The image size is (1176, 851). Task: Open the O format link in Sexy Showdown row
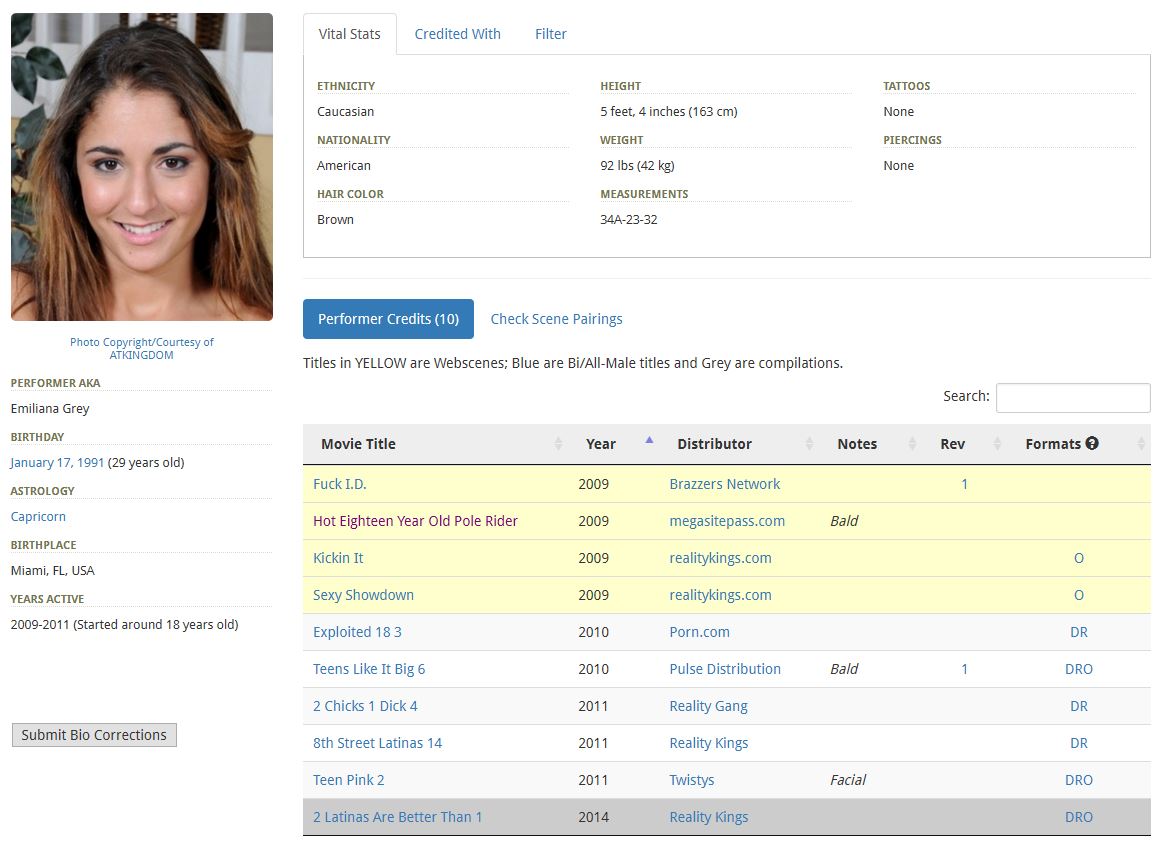(1078, 595)
